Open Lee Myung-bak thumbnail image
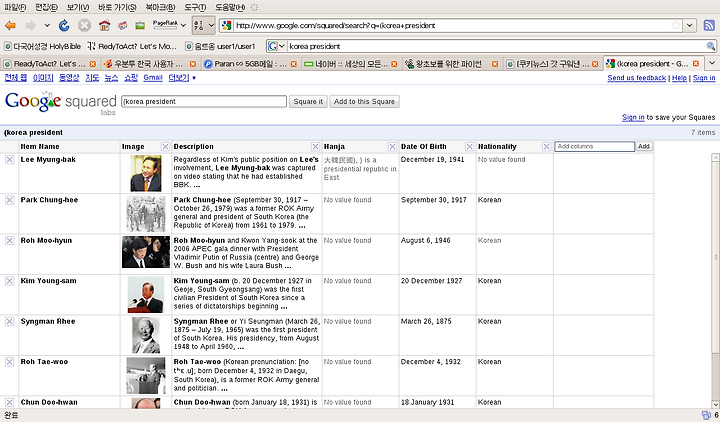The image size is (720, 422). 146,173
